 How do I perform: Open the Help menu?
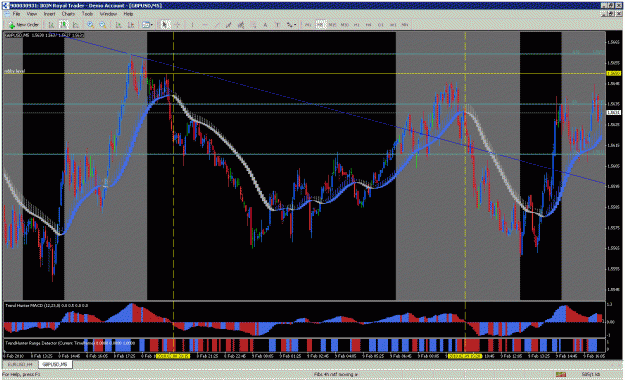(x=128, y=14)
